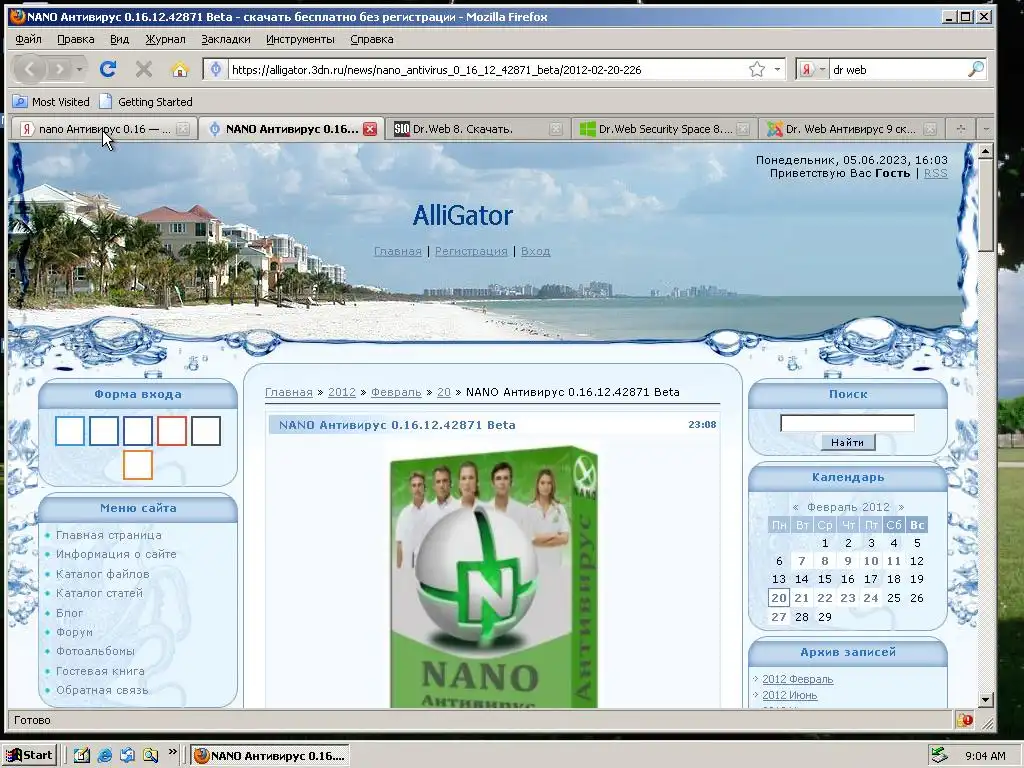Click the Firefox NANO Антивирус taskbar button
The height and width of the screenshot is (768, 1024).
pos(270,756)
